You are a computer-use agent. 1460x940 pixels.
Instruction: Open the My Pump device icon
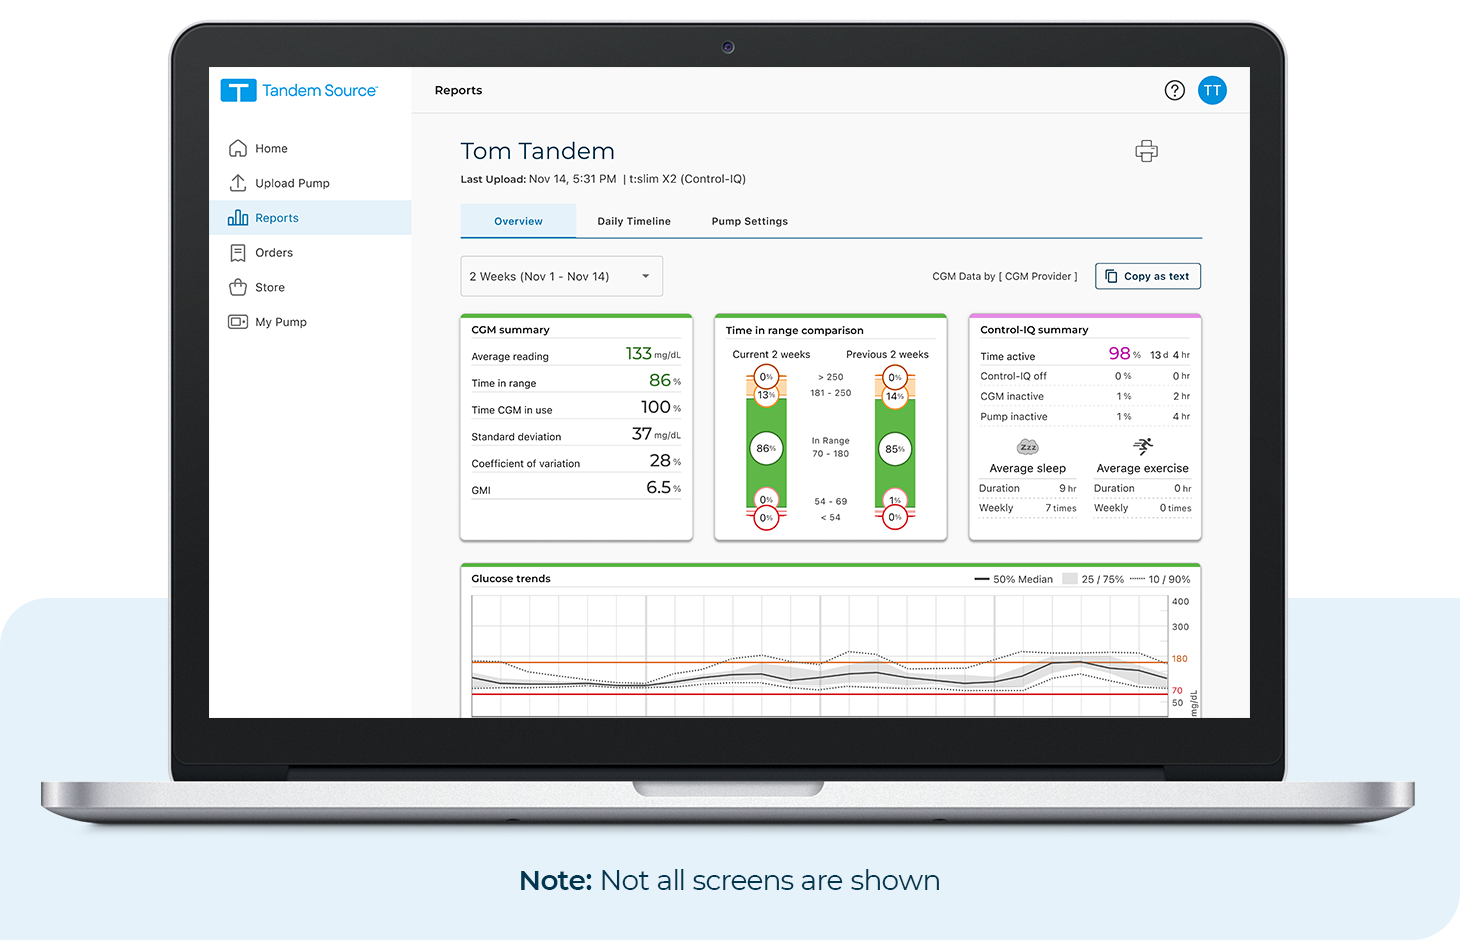click(238, 321)
